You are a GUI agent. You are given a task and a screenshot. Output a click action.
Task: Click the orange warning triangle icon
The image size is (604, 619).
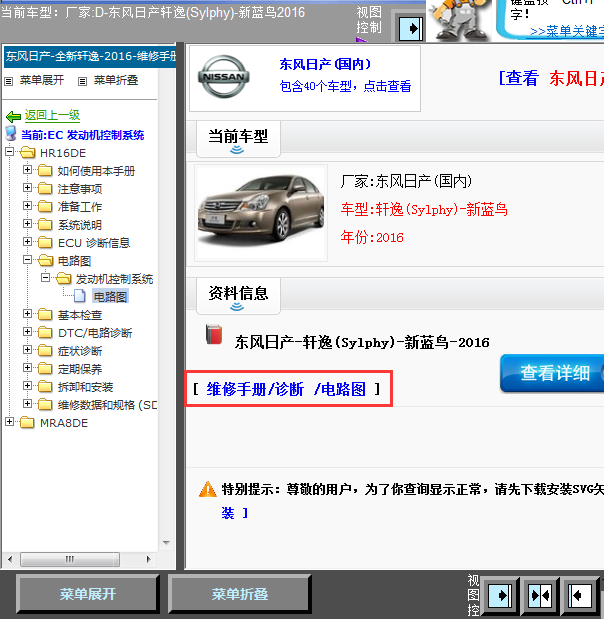point(208,490)
